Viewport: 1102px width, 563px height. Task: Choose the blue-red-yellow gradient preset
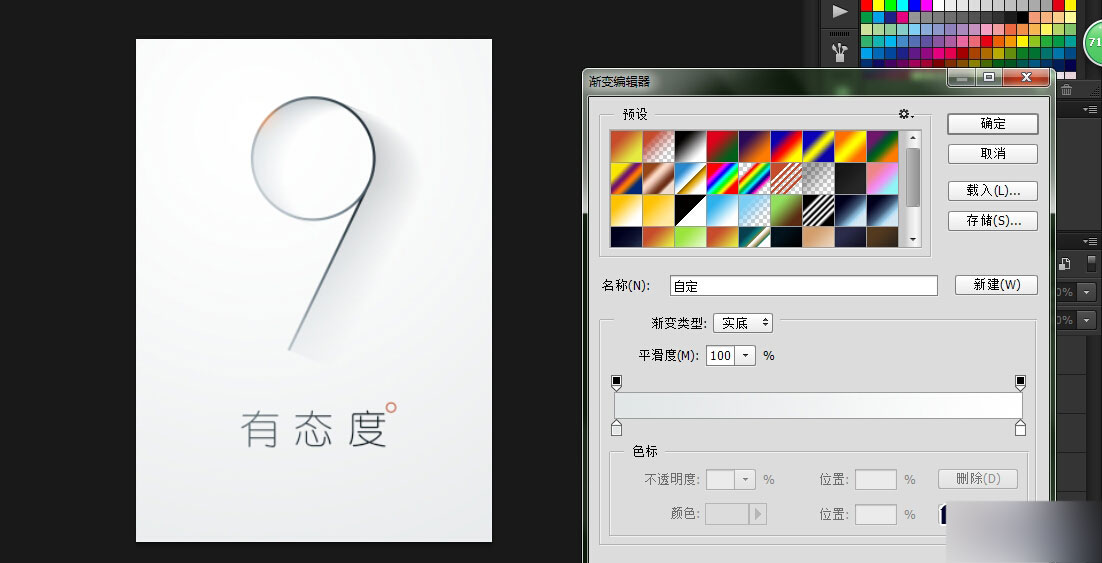coord(786,146)
